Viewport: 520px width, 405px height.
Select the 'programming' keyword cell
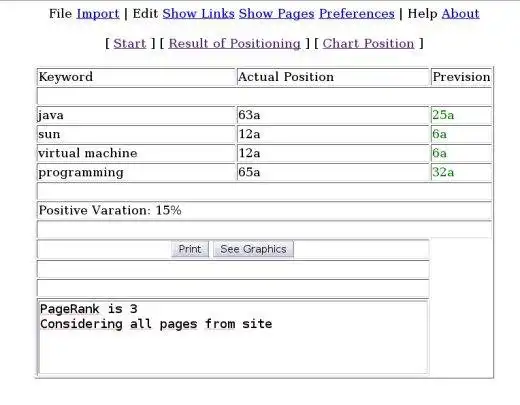point(136,172)
